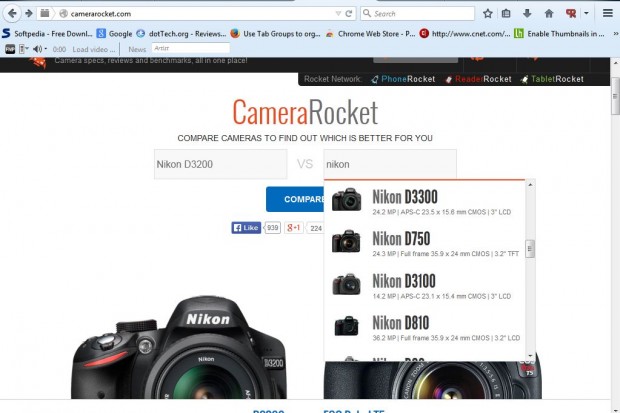Open the Softpedia bookmark

[48, 33]
